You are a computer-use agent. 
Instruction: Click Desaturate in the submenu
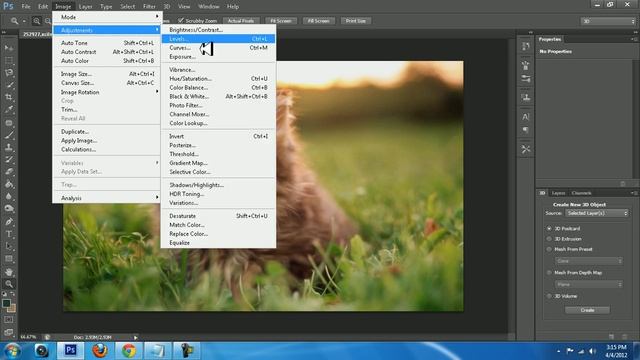(x=218, y=216)
